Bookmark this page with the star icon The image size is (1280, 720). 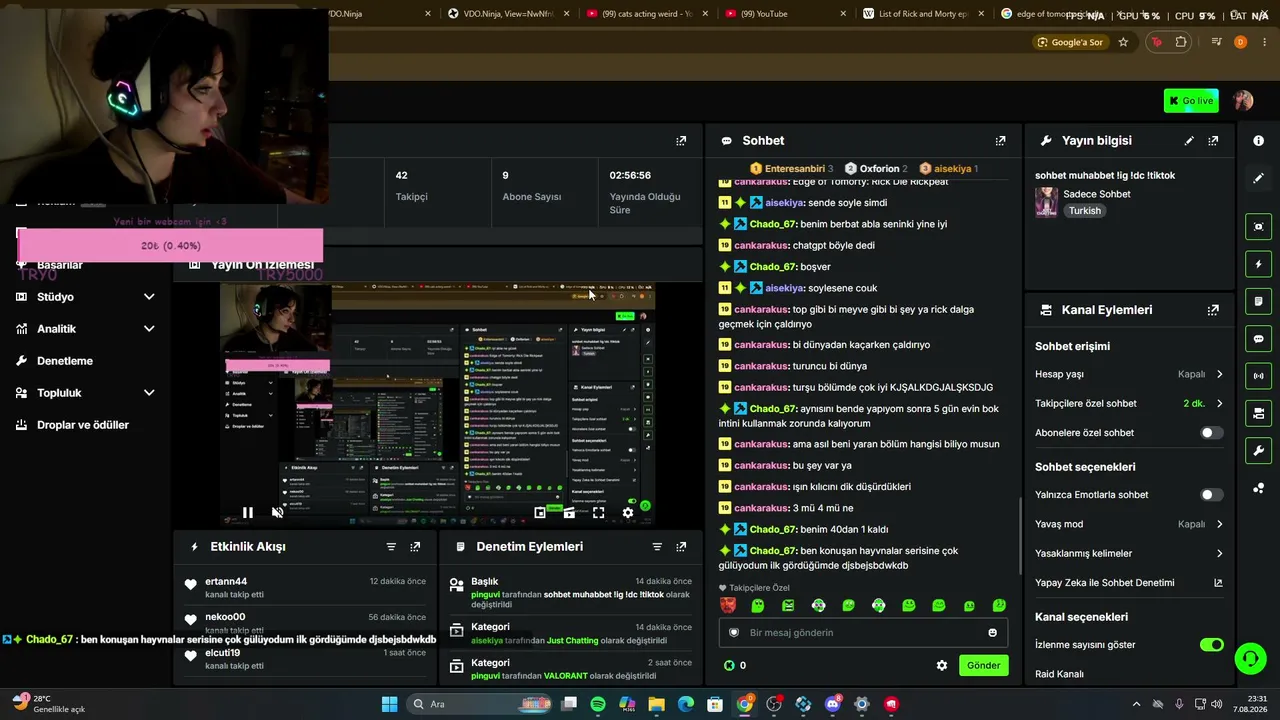point(1123,42)
